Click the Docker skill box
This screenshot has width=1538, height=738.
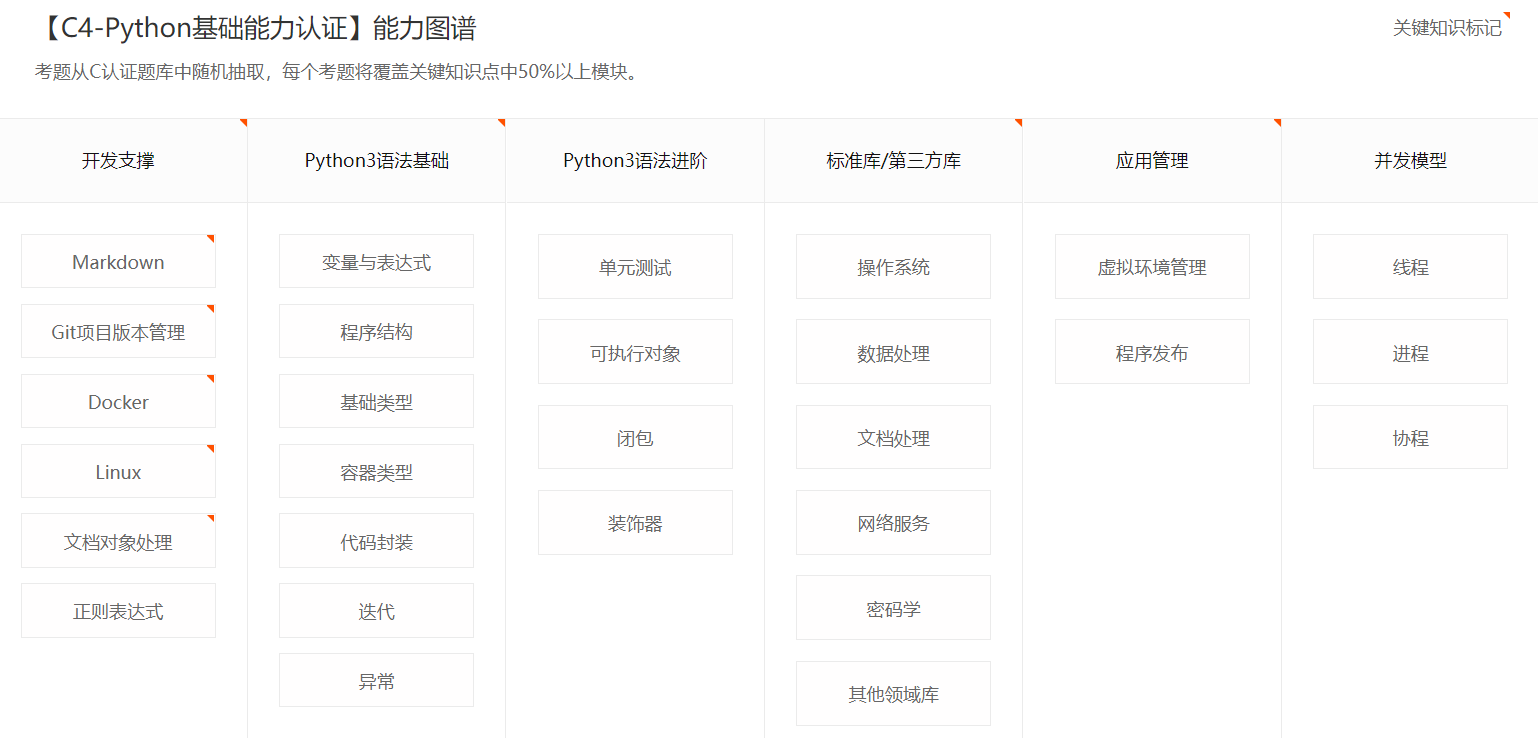(118, 402)
